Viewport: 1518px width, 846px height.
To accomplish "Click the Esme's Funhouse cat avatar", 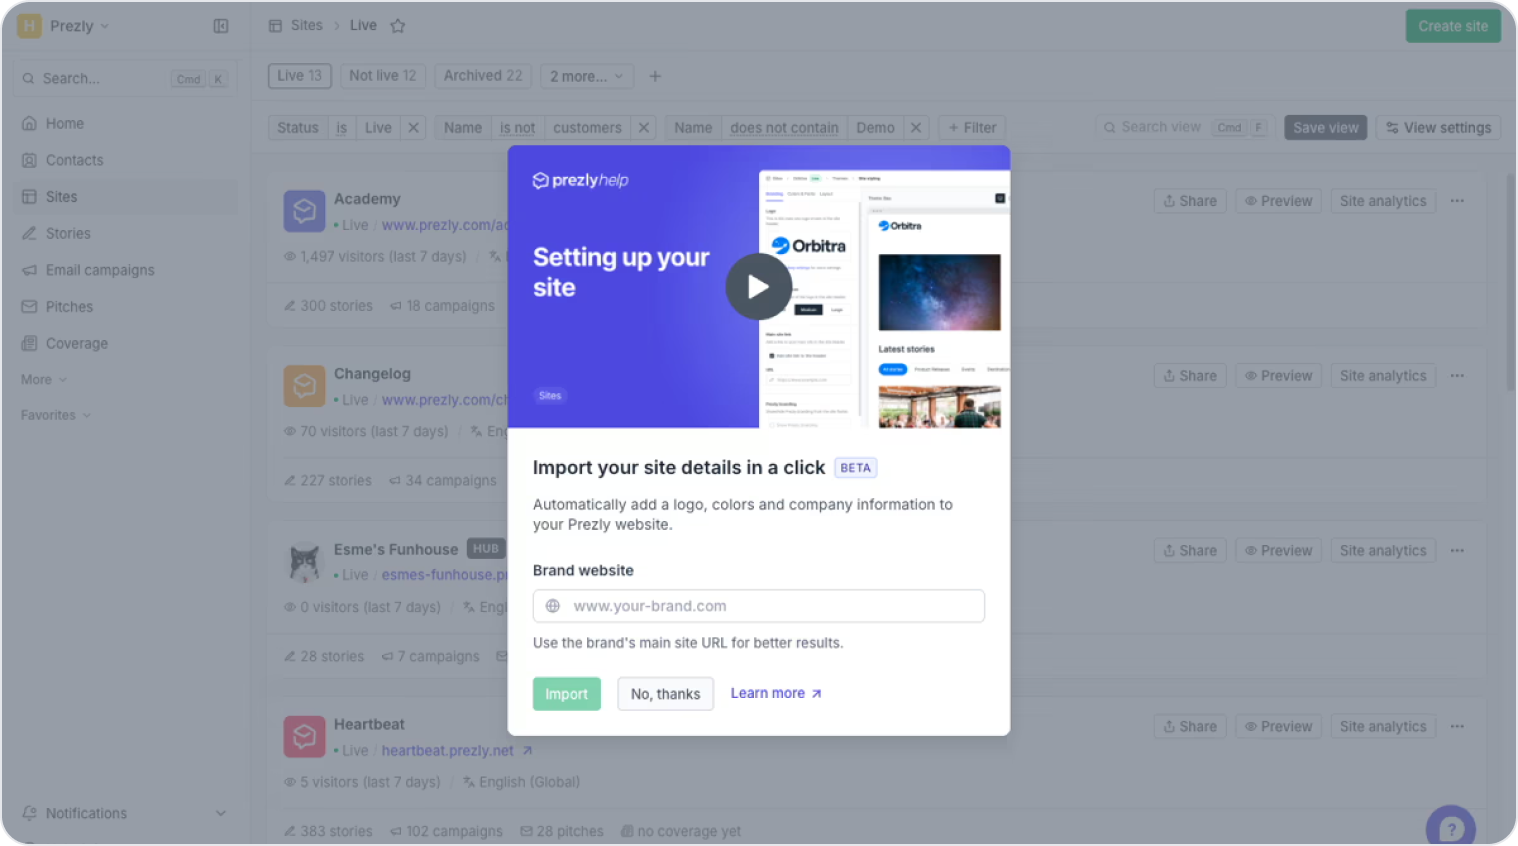I will point(304,562).
